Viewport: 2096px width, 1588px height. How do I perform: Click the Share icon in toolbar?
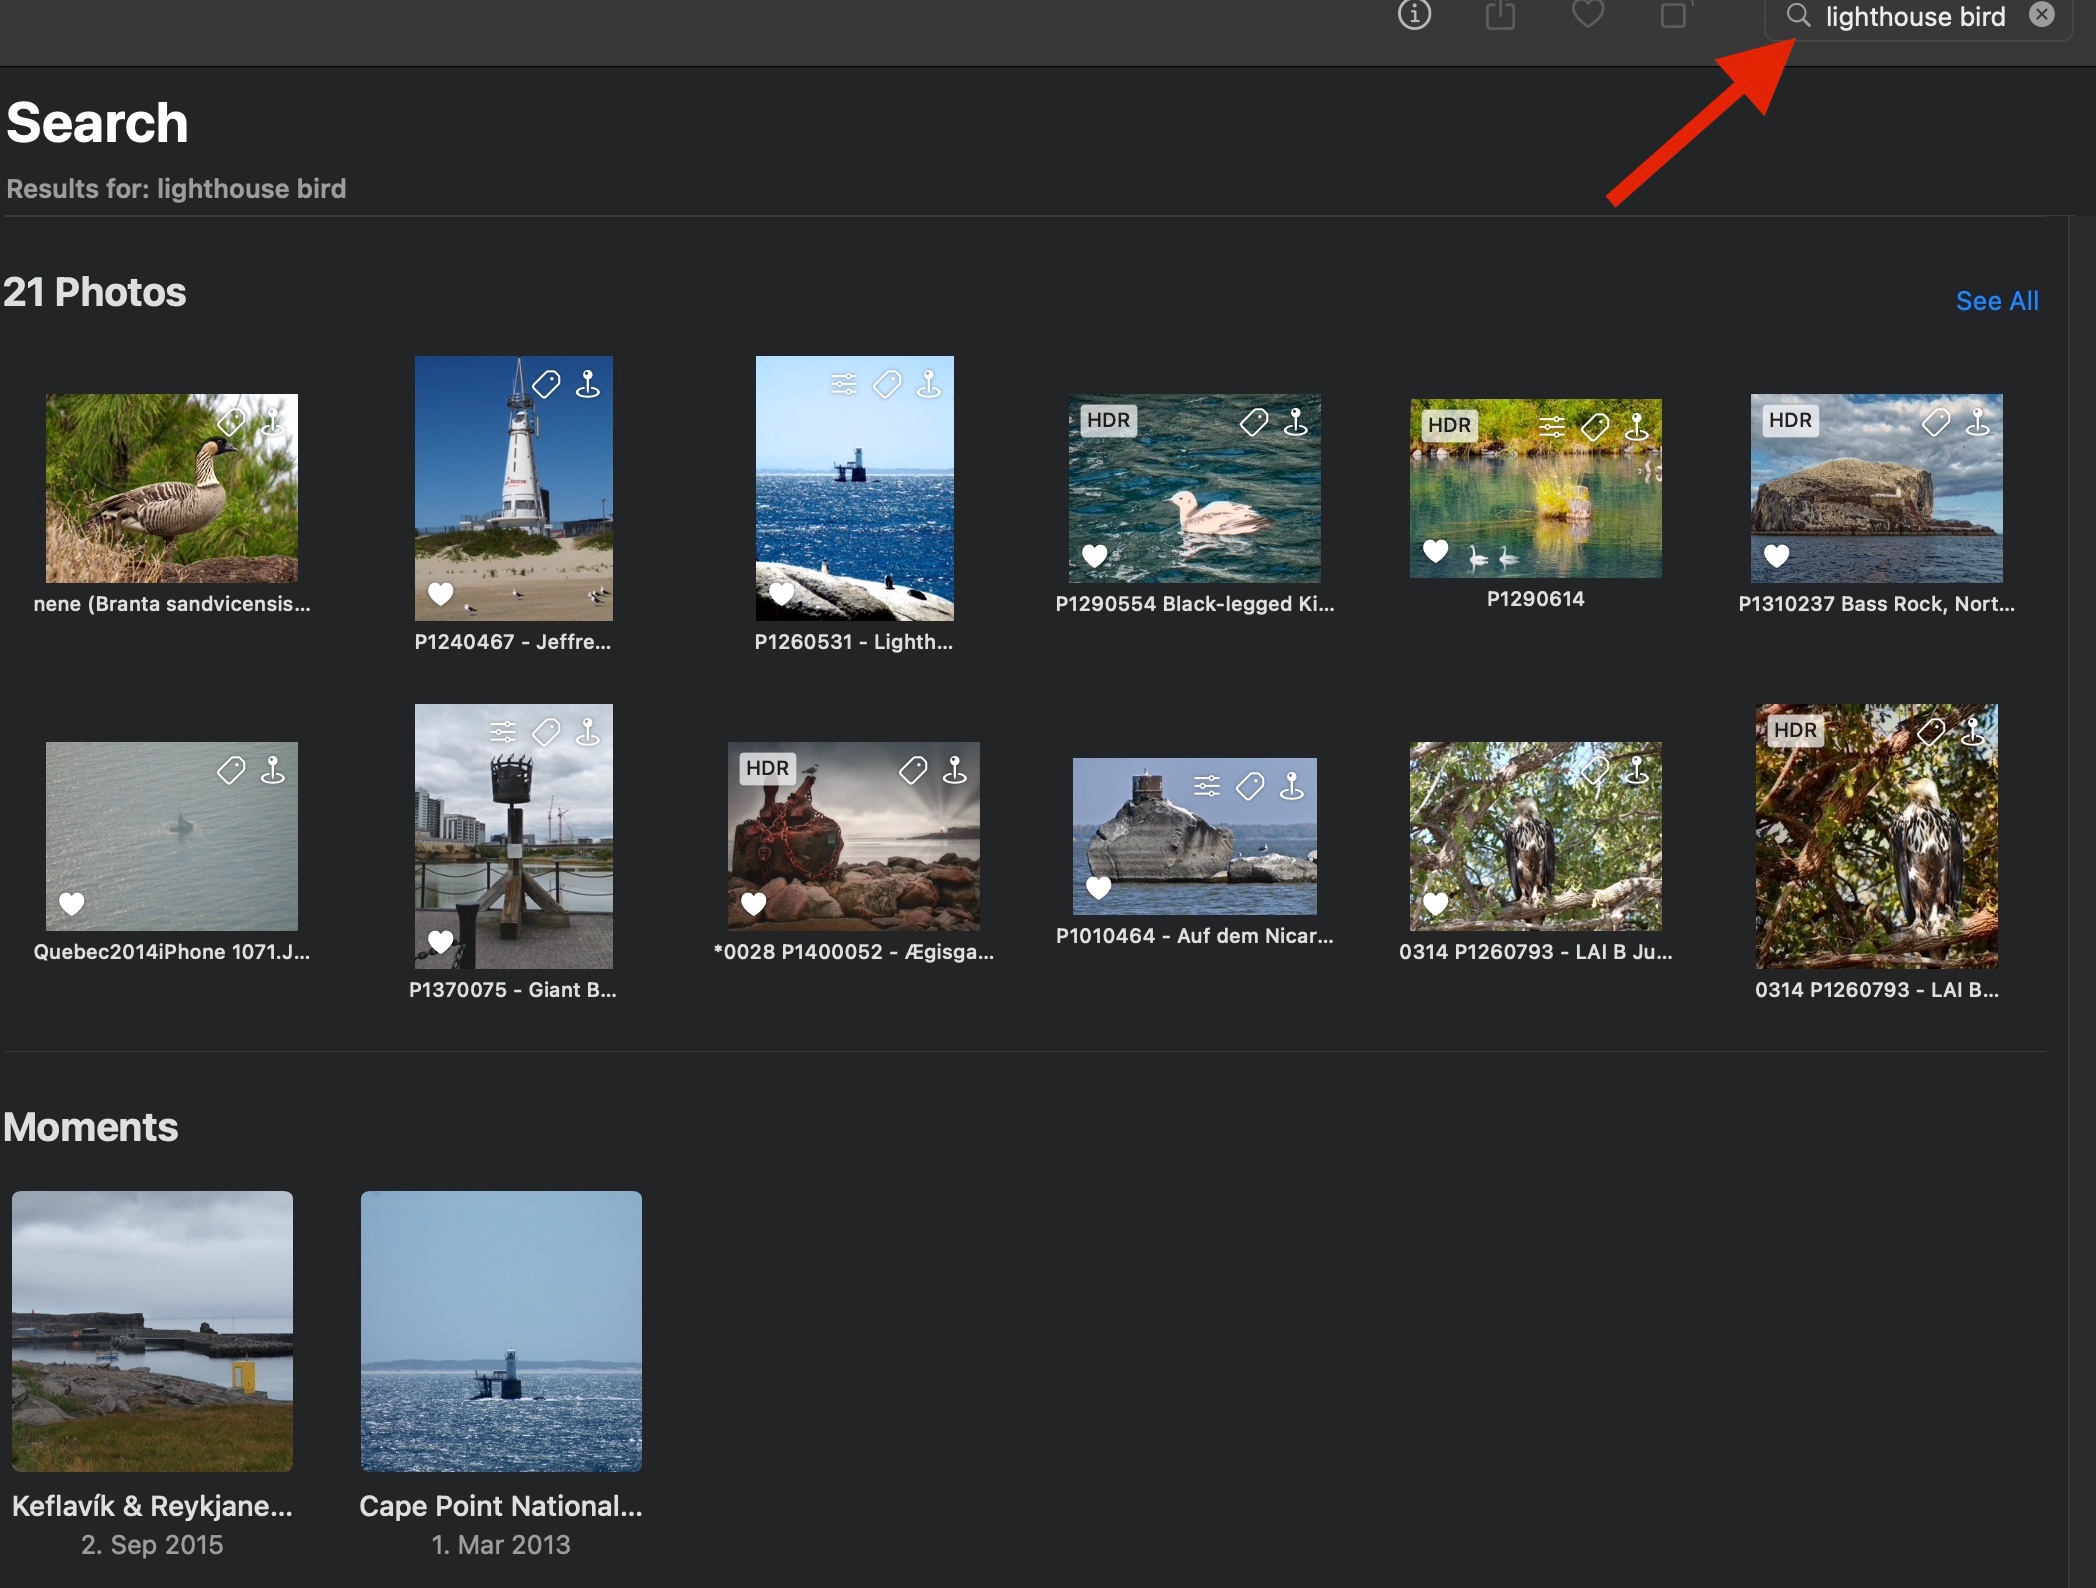(1500, 15)
